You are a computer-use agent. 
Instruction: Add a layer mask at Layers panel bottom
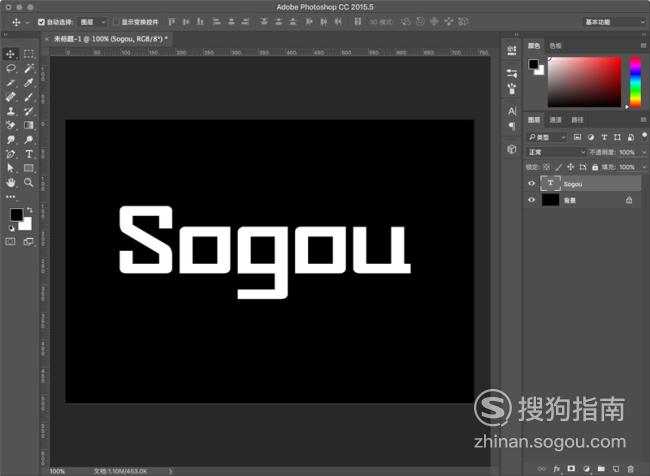coord(571,469)
